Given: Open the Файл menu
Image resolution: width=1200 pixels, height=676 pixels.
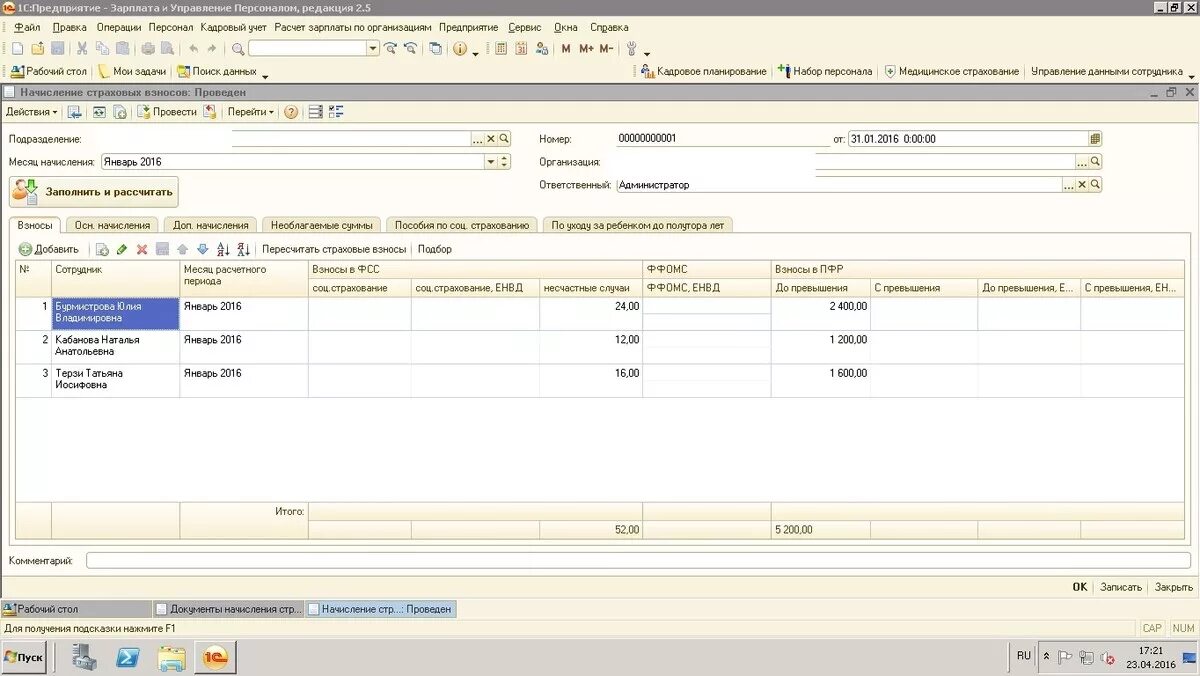Looking at the screenshot, I should (27, 28).
